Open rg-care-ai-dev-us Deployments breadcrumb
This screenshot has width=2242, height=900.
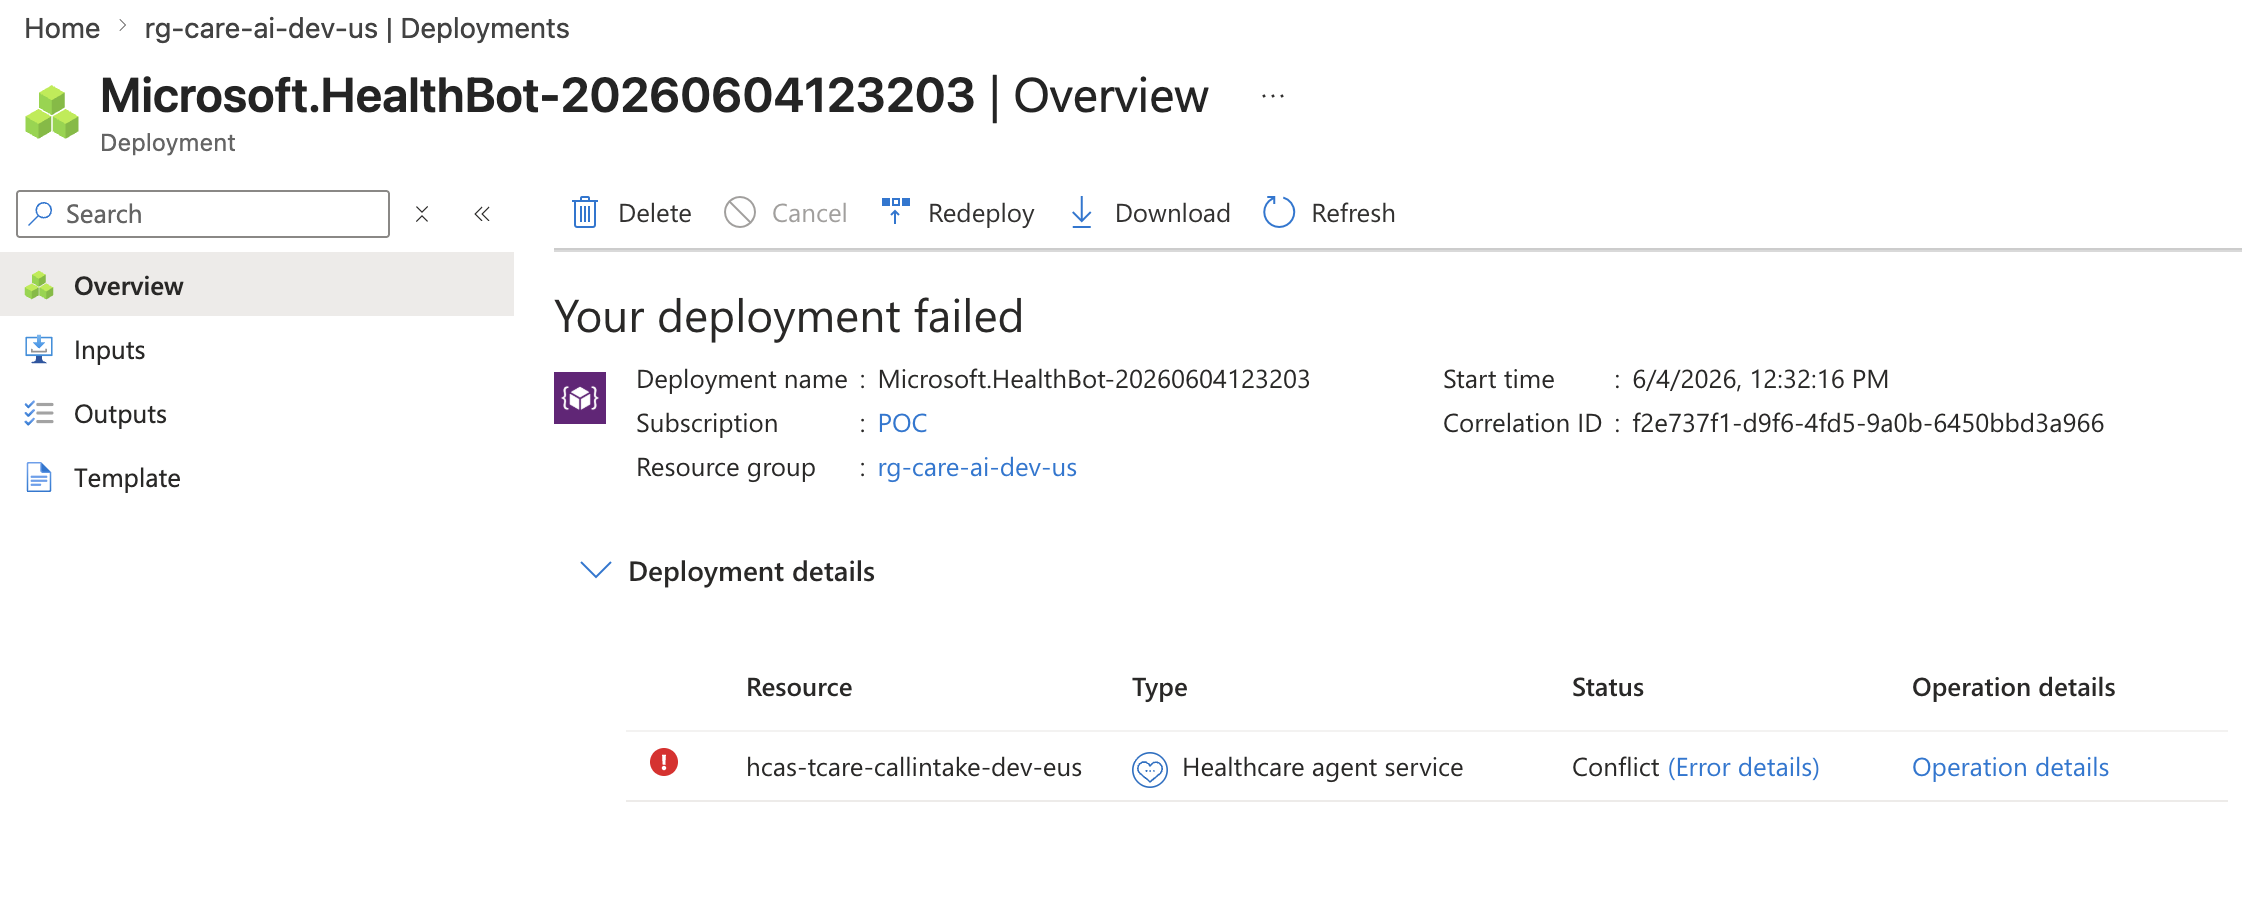(357, 28)
